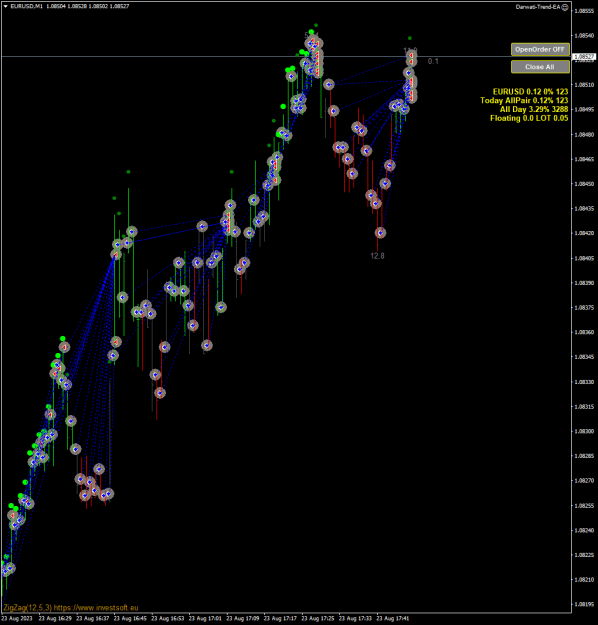Click the 1.08225 price axis label

click(584, 555)
